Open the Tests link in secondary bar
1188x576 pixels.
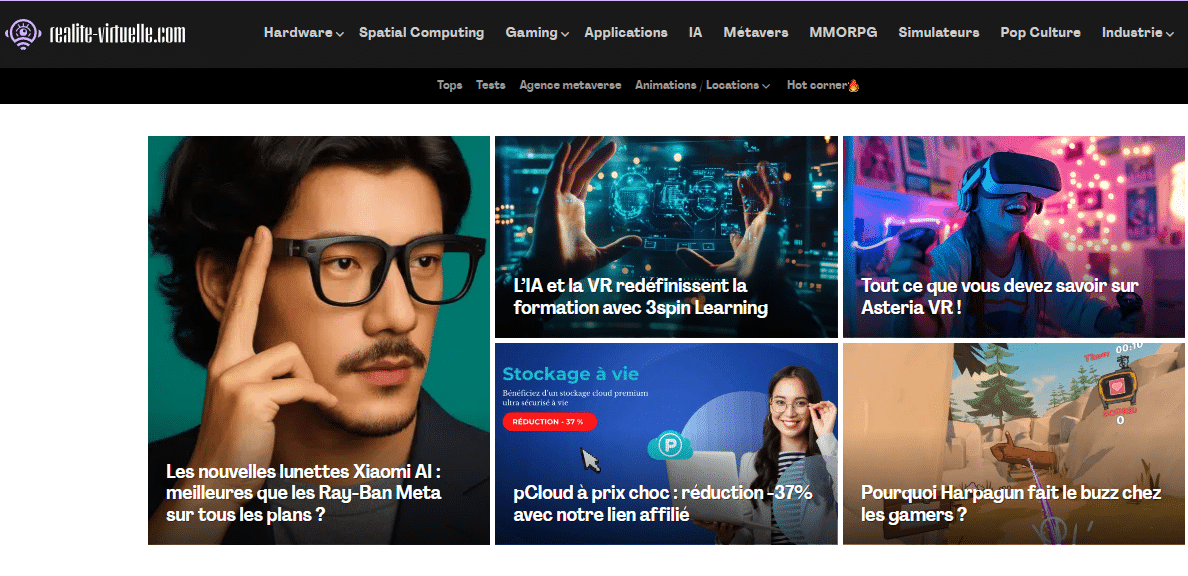pos(490,85)
